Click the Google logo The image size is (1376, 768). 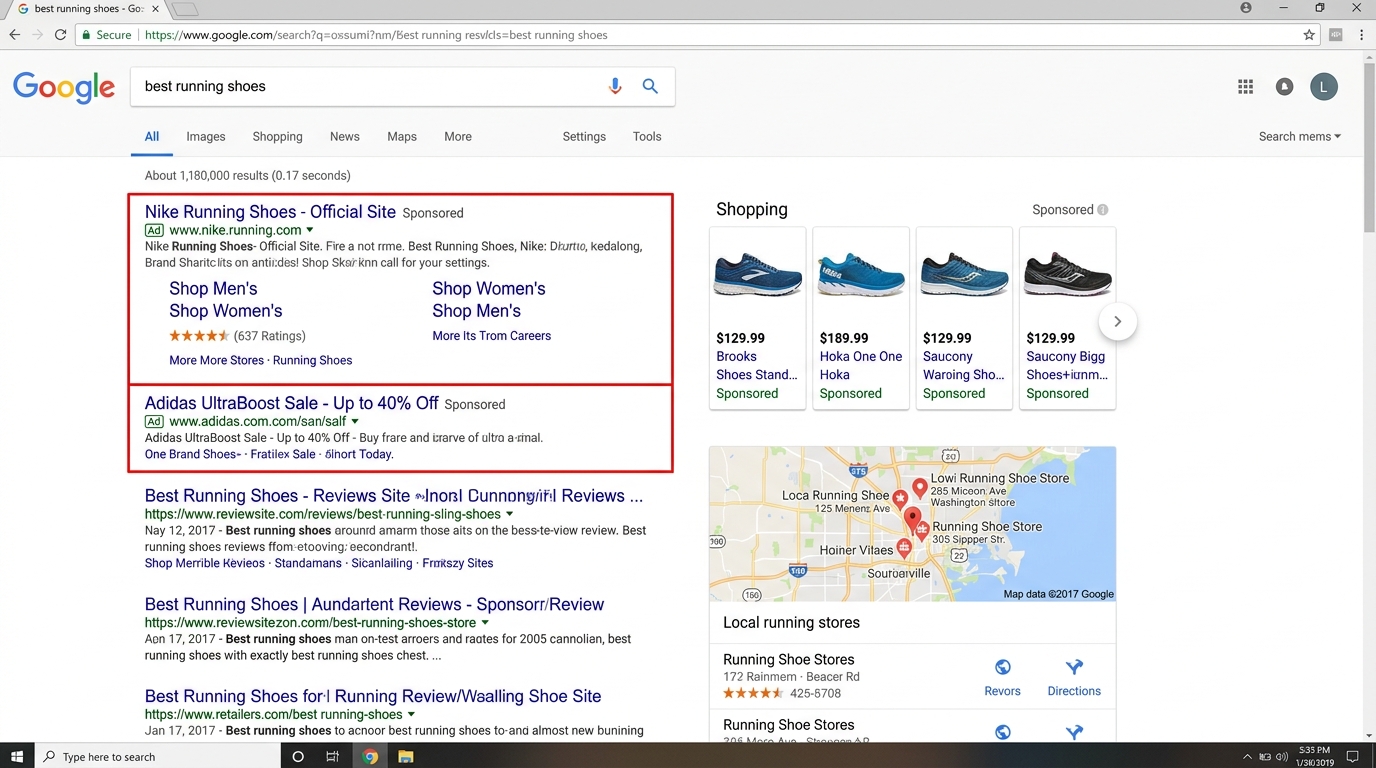pos(64,87)
